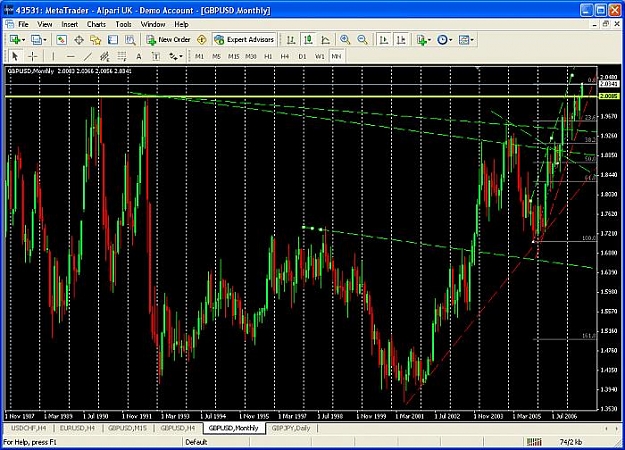Image resolution: width=625 pixels, height=450 pixels.
Task: Switch to the M5 timeframe
Action: click(216, 57)
